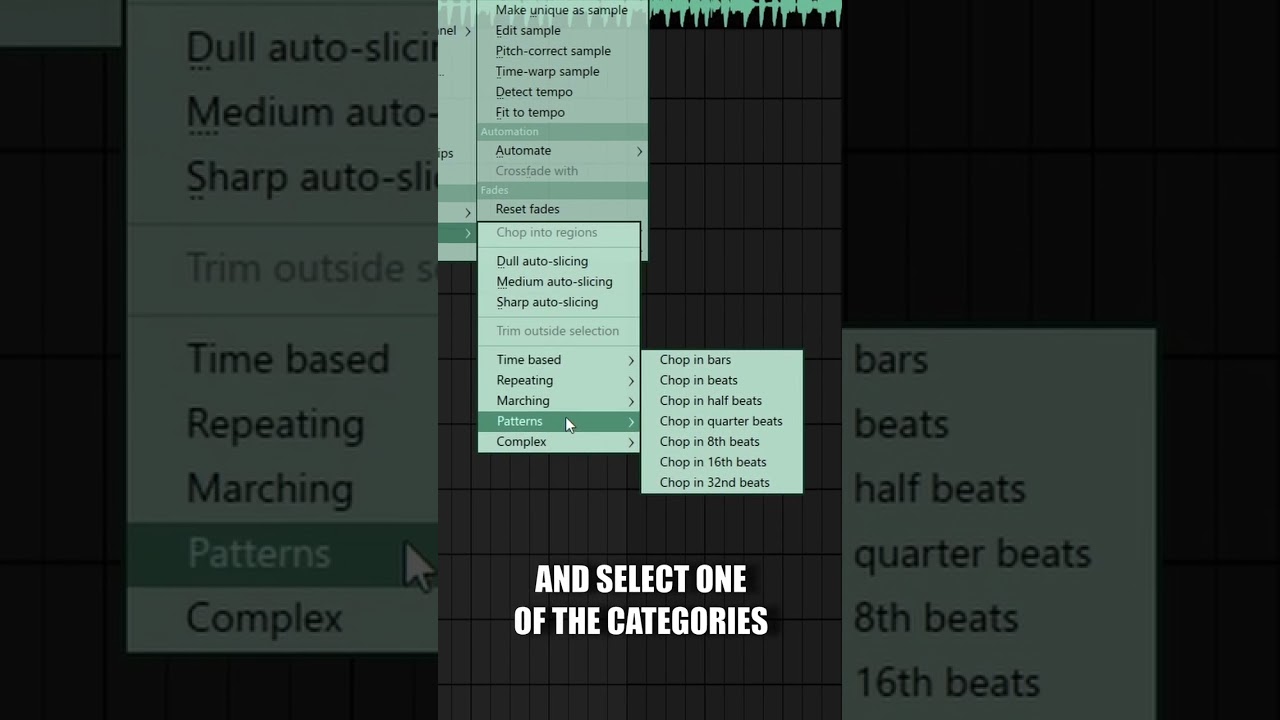Image resolution: width=1280 pixels, height=720 pixels.
Task: Choose Chop in quarter beats
Action: click(x=721, y=421)
